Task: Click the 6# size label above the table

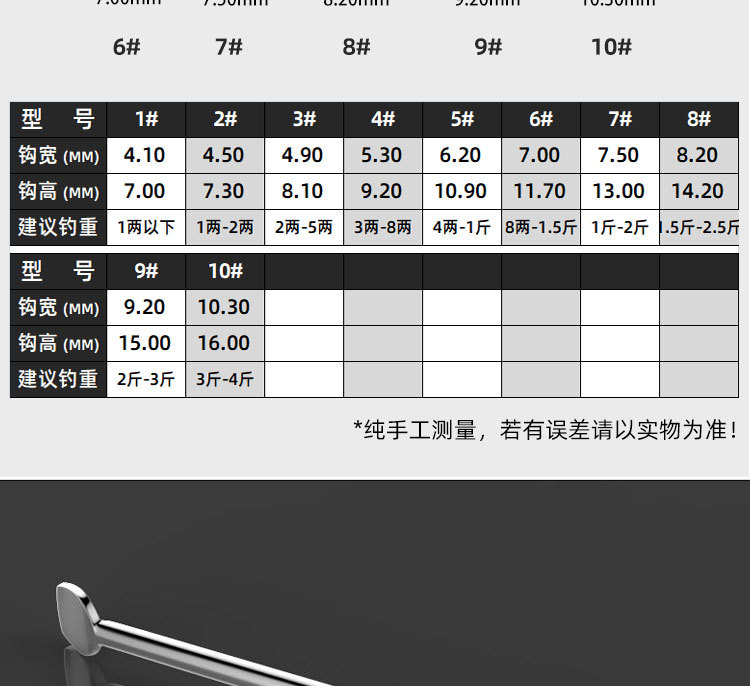Action: [127, 47]
